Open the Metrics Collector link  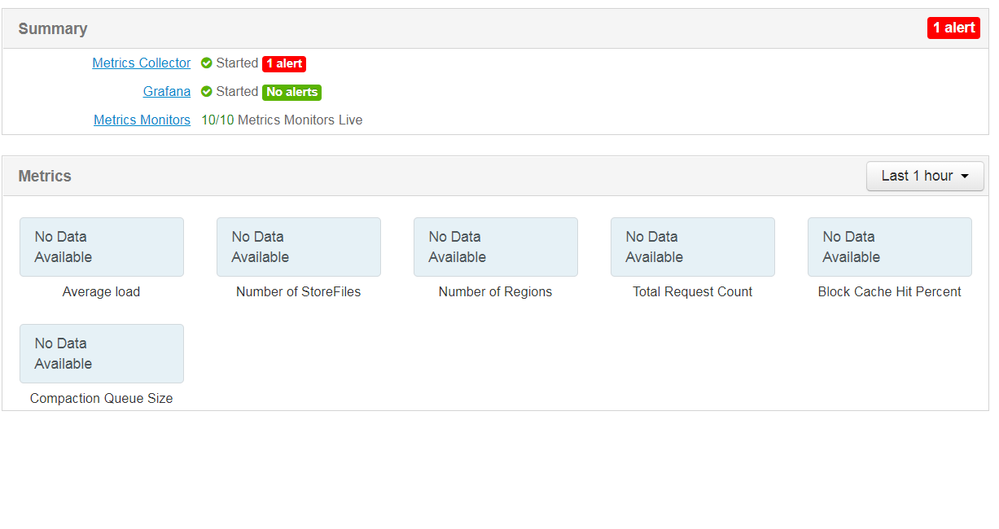141,63
